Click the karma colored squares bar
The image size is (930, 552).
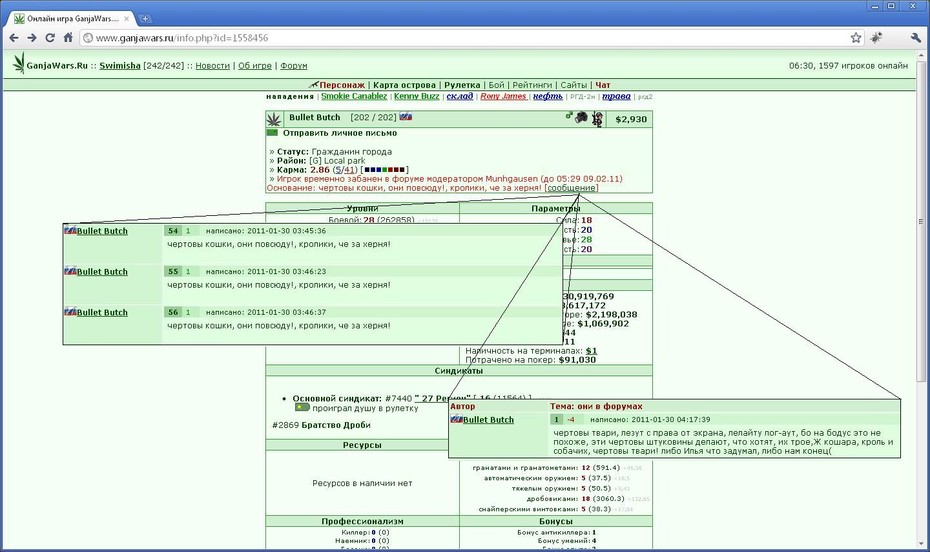384,170
